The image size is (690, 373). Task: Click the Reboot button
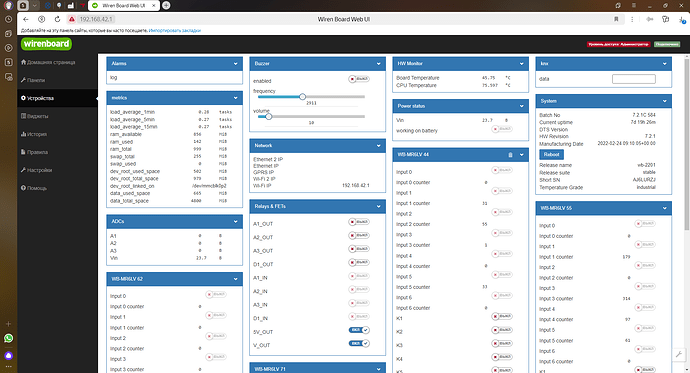(551, 154)
